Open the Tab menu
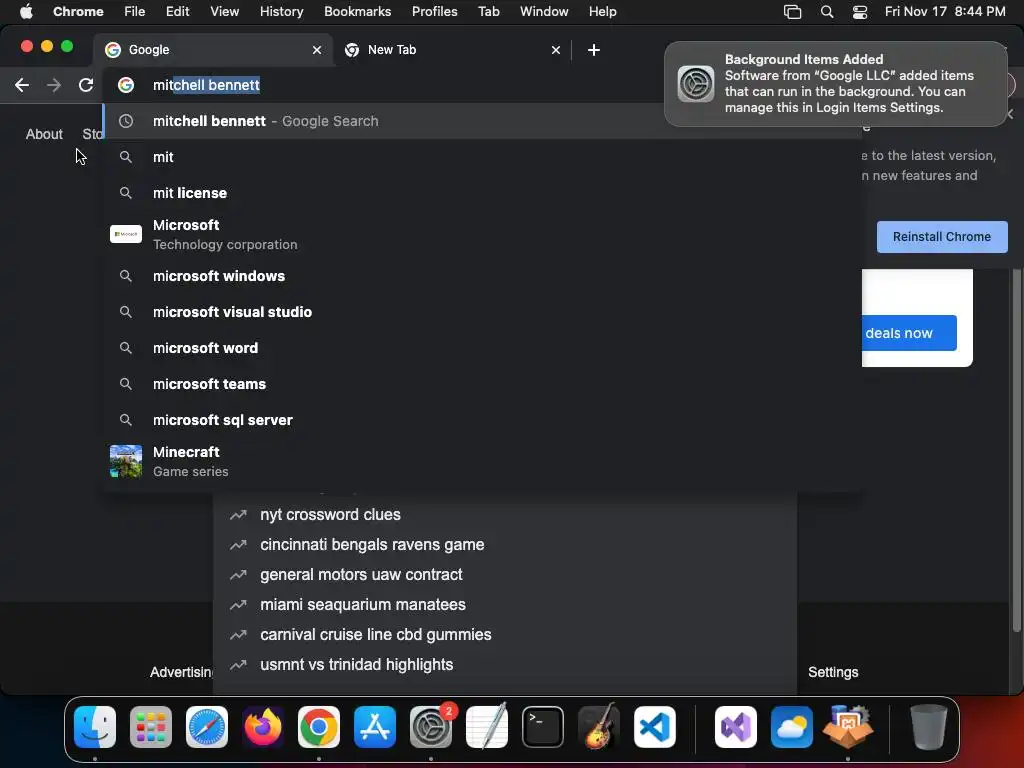The height and width of the screenshot is (768, 1024). pos(488,11)
